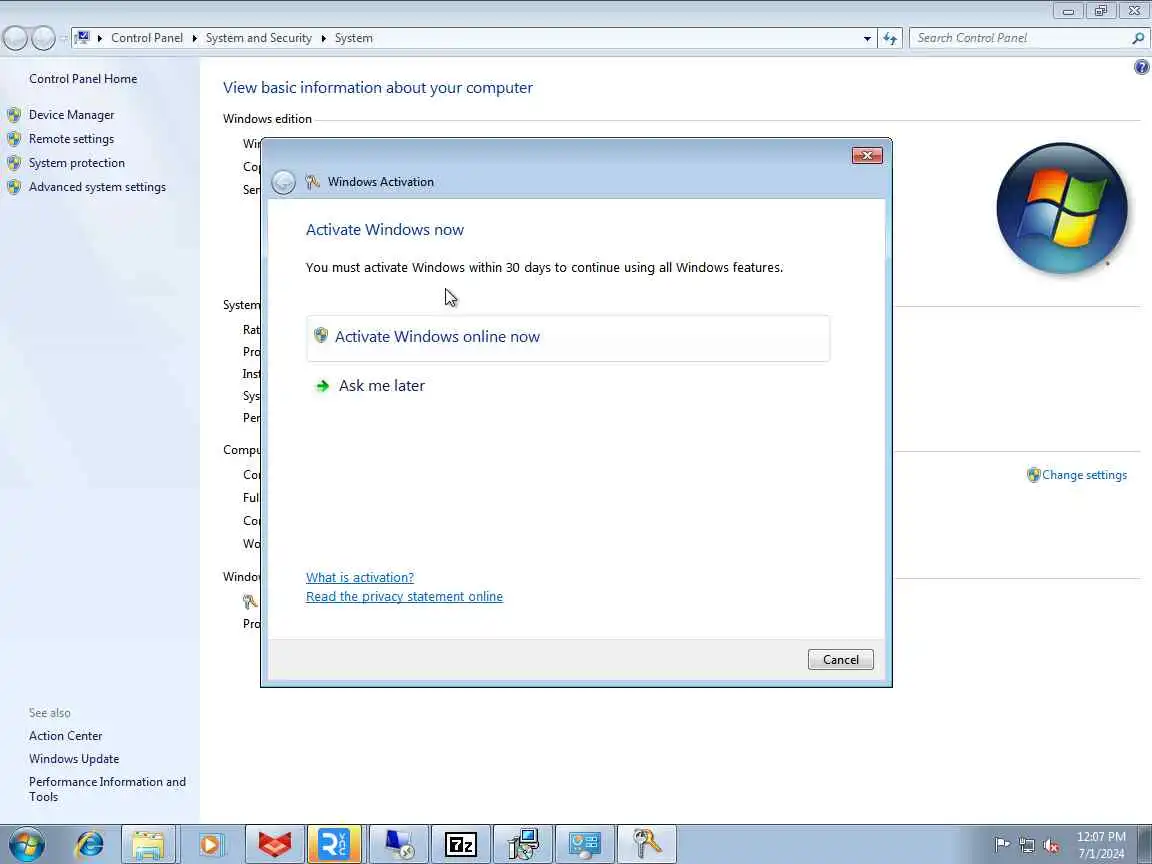Open the RealVNC app on the taskbar

[x=335, y=844]
